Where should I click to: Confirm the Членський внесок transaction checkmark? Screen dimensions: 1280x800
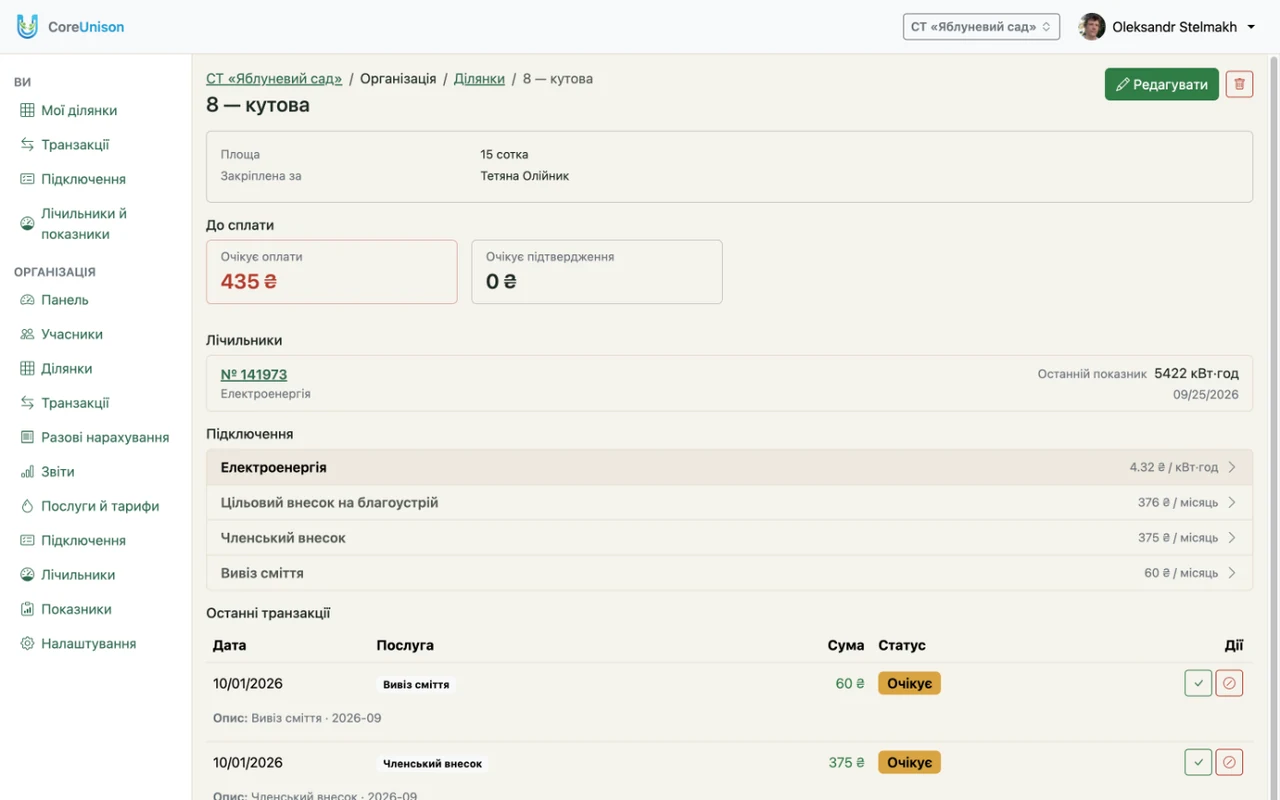(1198, 762)
